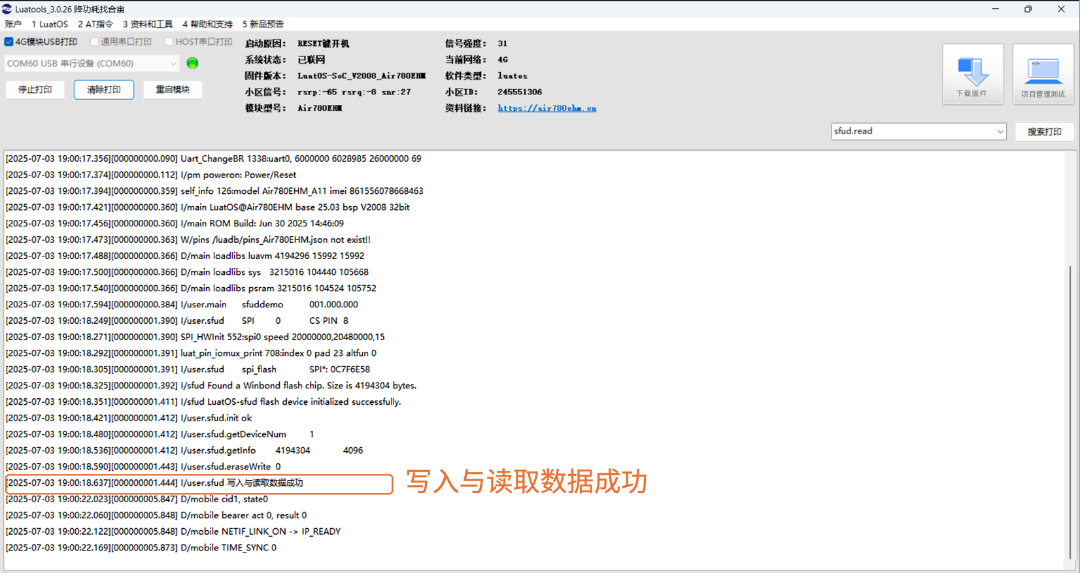Open the 2 AT指令 menu

pyautogui.click(x=95, y=24)
